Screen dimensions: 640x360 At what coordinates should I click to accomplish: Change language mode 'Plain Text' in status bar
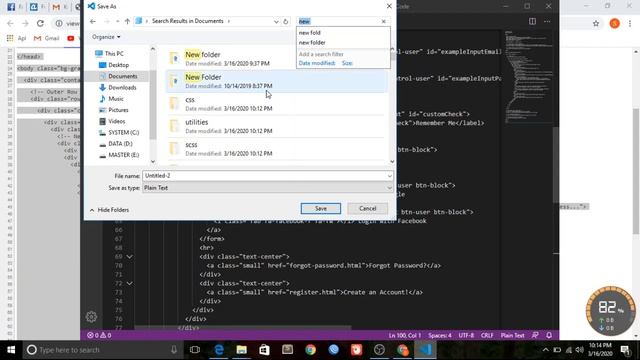click(x=512, y=335)
